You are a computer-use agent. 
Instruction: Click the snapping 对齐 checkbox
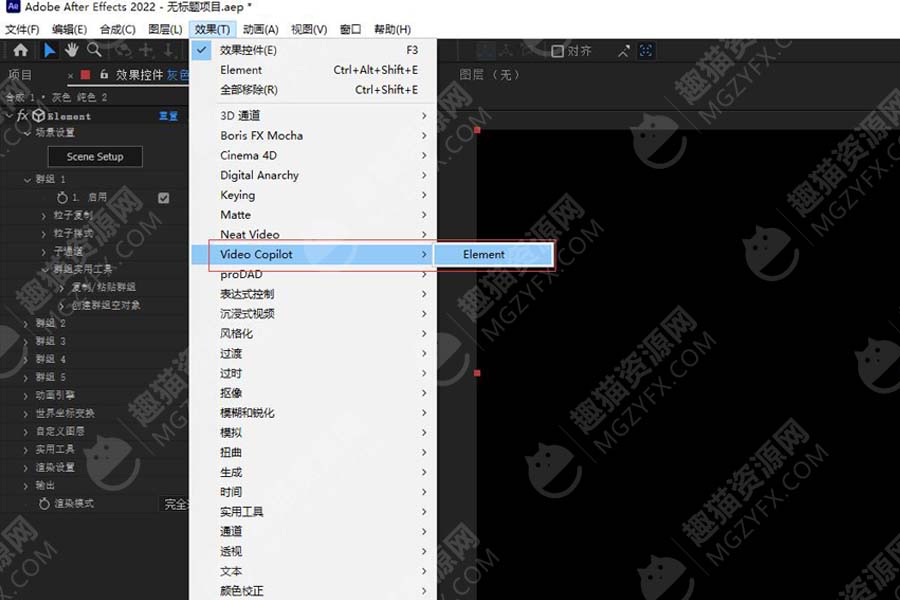pos(557,51)
